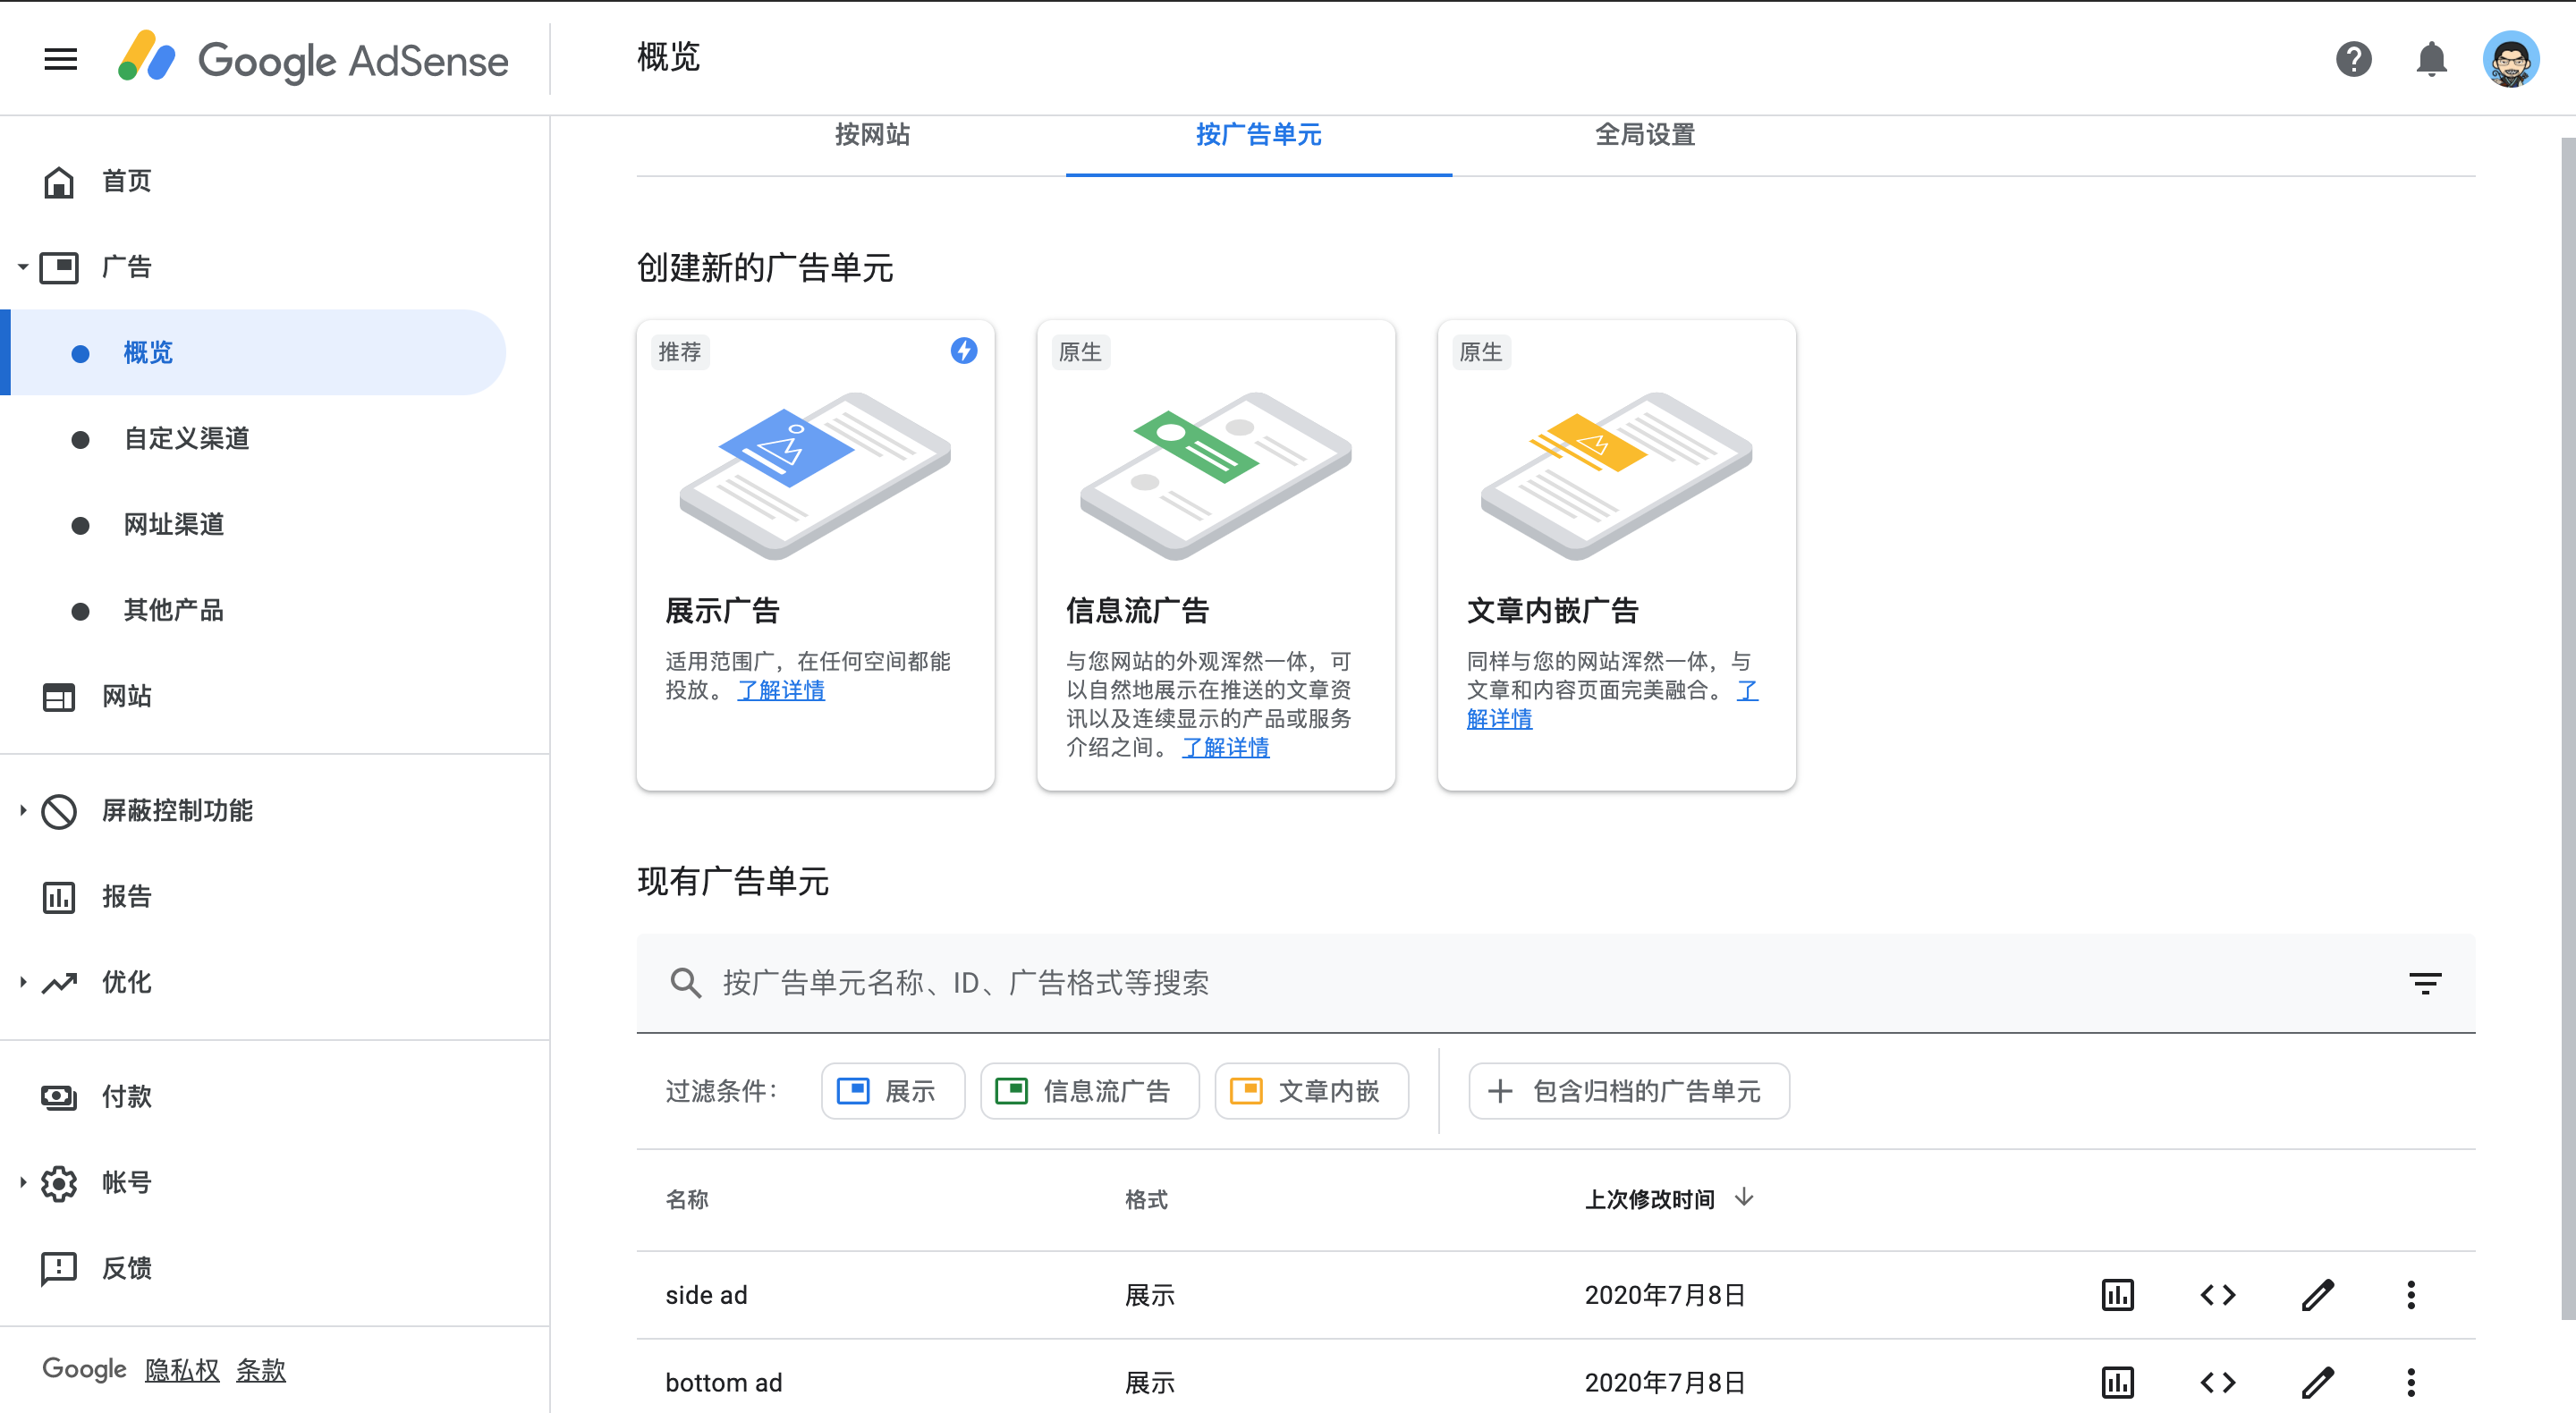Screen dimensions: 2576x1413
Task: Switch to the 按网站 tab
Action: (x=872, y=135)
